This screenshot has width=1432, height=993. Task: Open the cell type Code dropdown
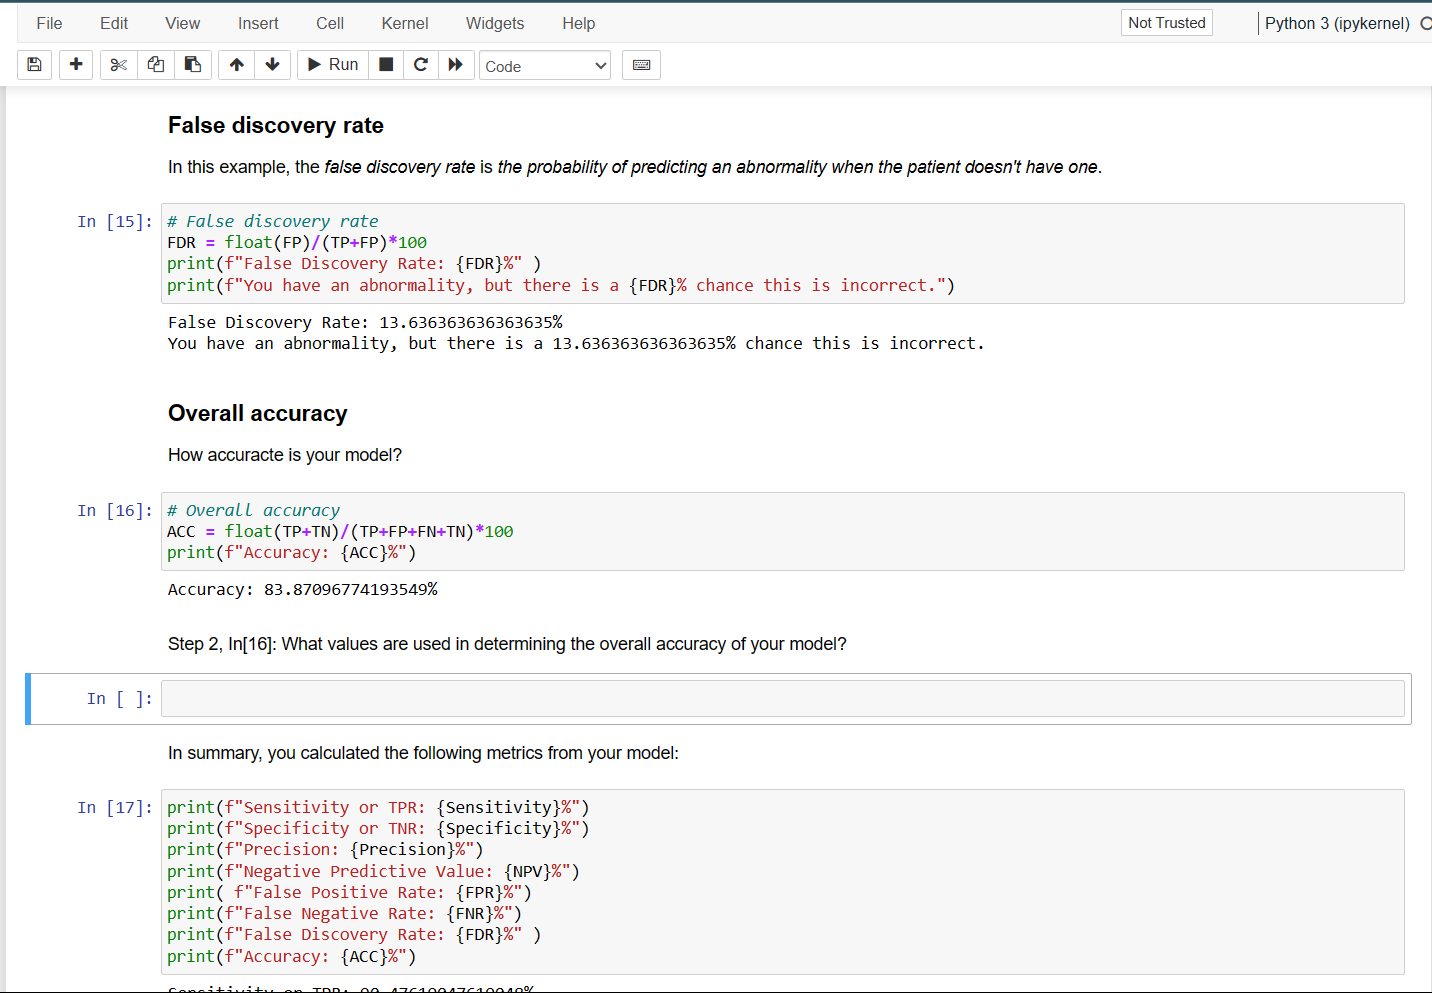pos(545,66)
